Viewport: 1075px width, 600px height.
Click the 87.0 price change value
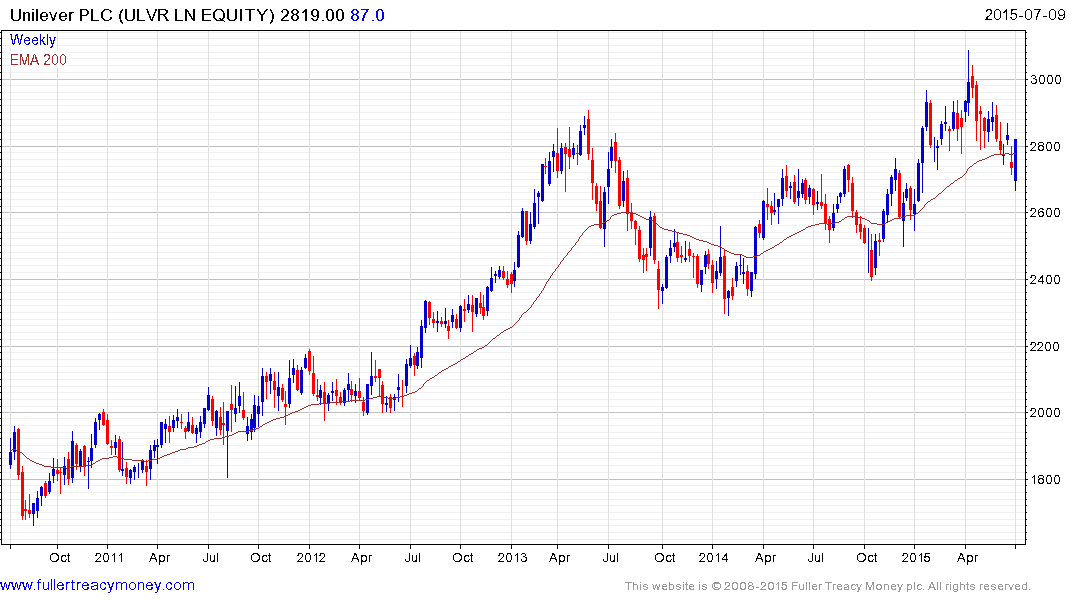pos(367,15)
